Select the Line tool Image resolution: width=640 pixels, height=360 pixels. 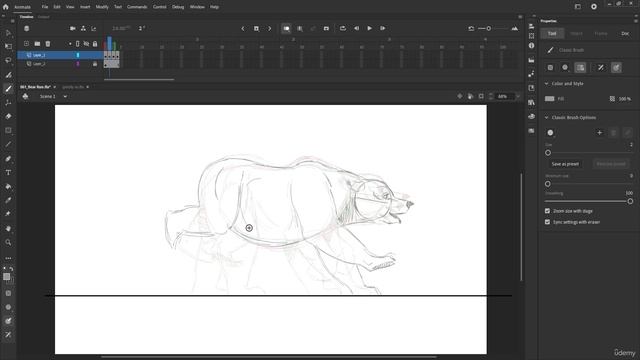[8, 144]
